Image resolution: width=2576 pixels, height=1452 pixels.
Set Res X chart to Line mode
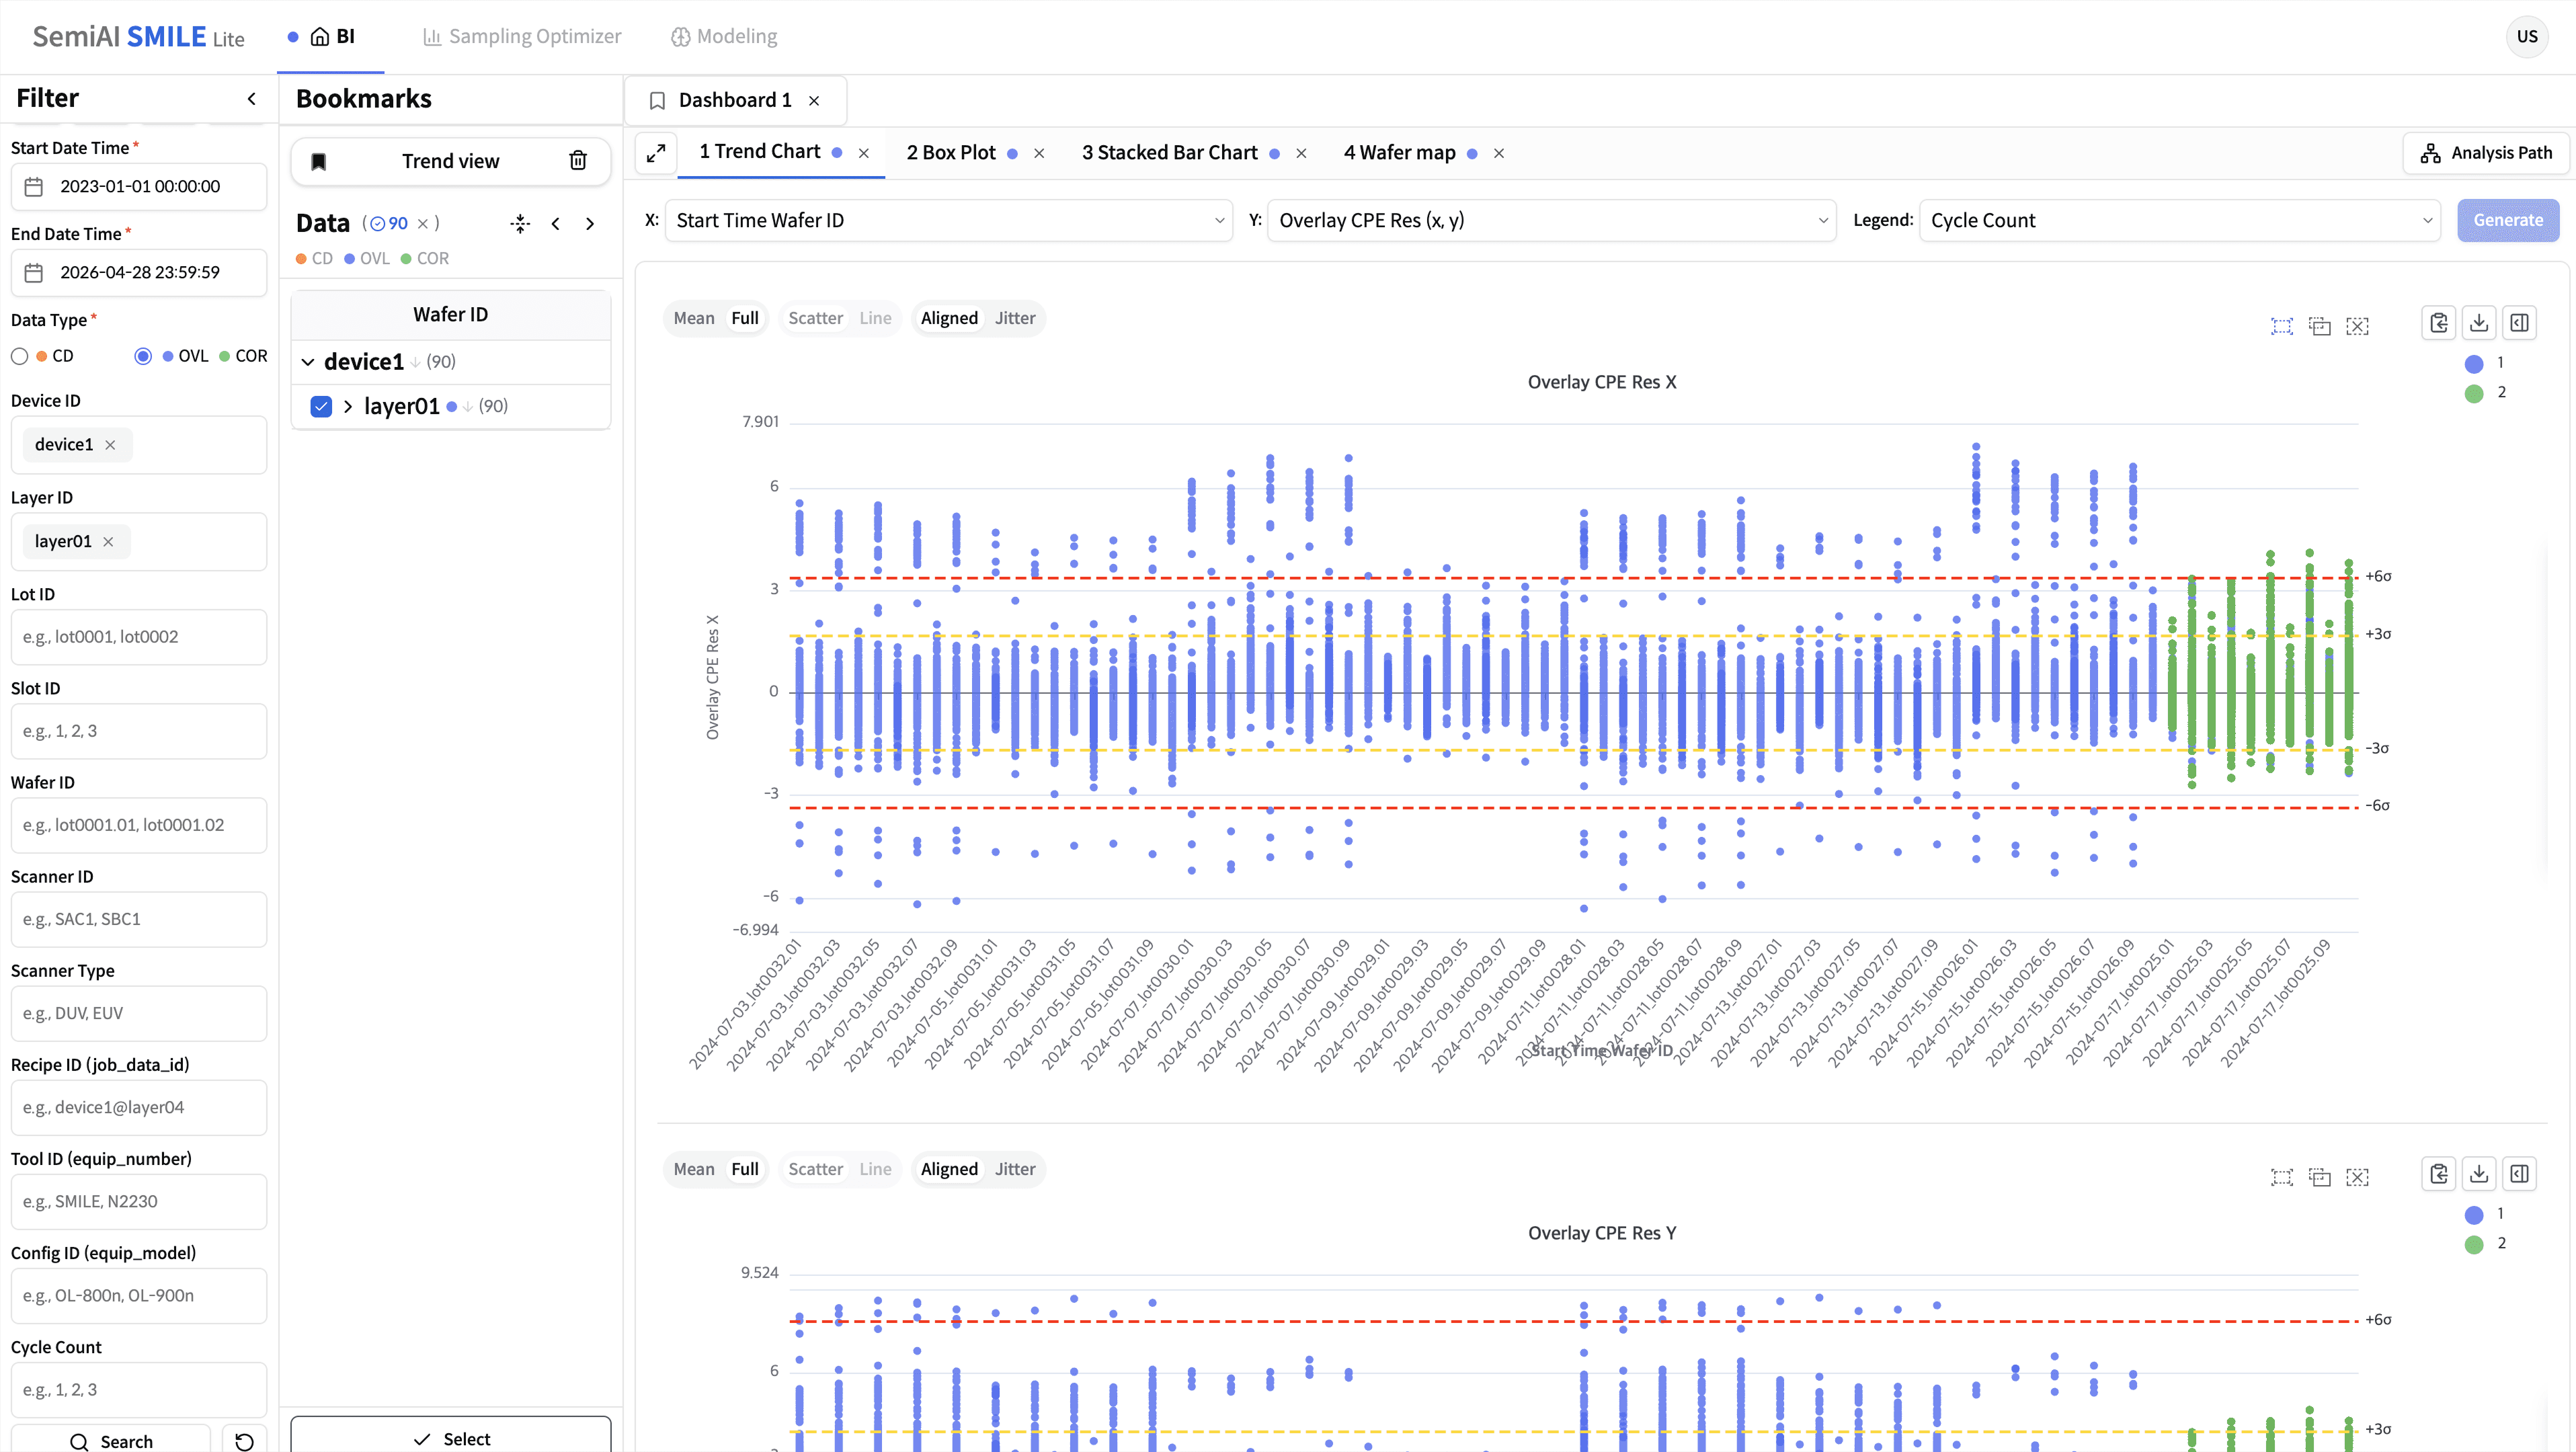[x=875, y=318]
